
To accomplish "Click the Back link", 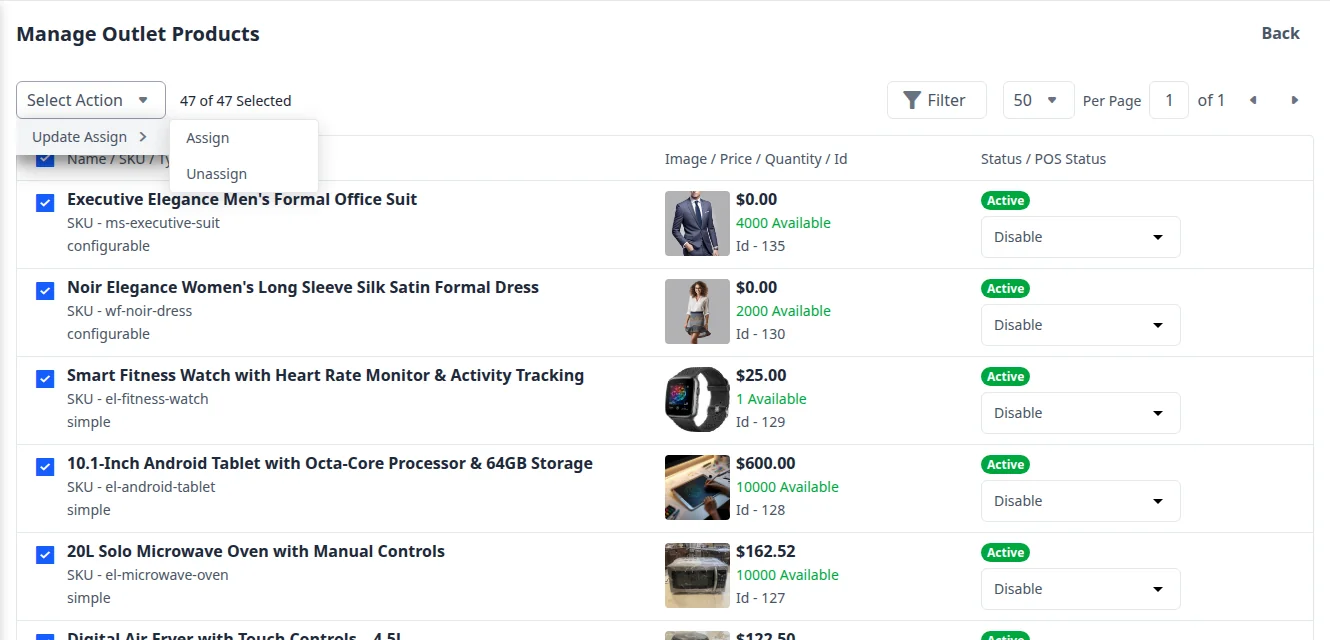I will (x=1280, y=33).
